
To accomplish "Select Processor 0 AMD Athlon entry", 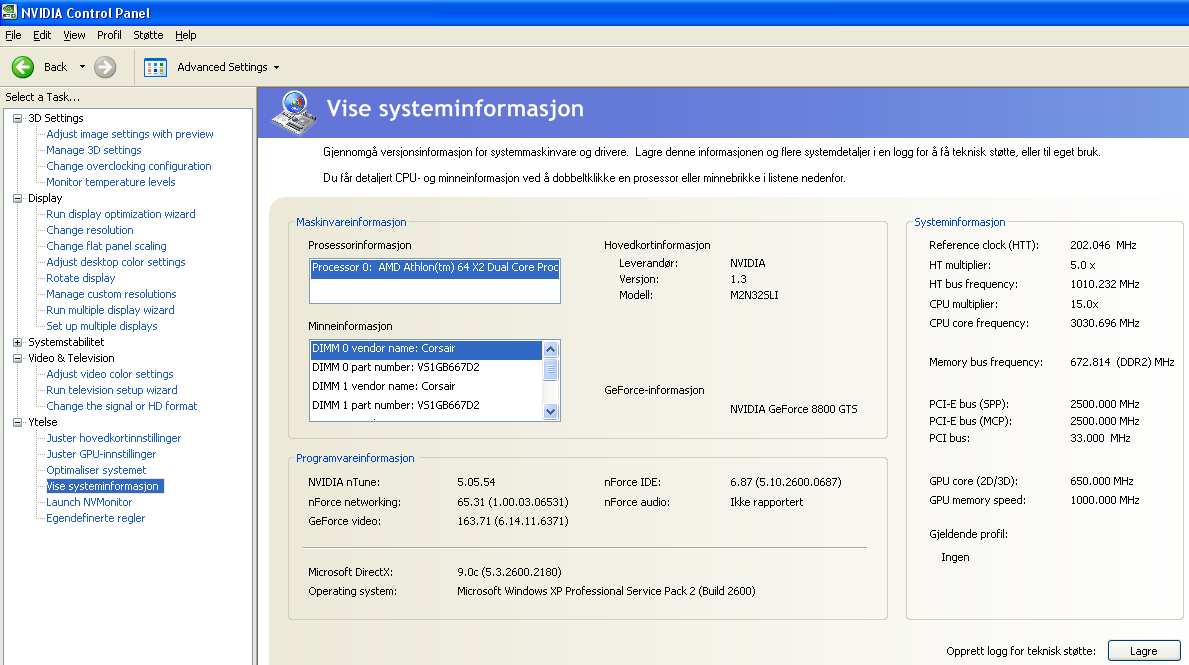I will [435, 268].
